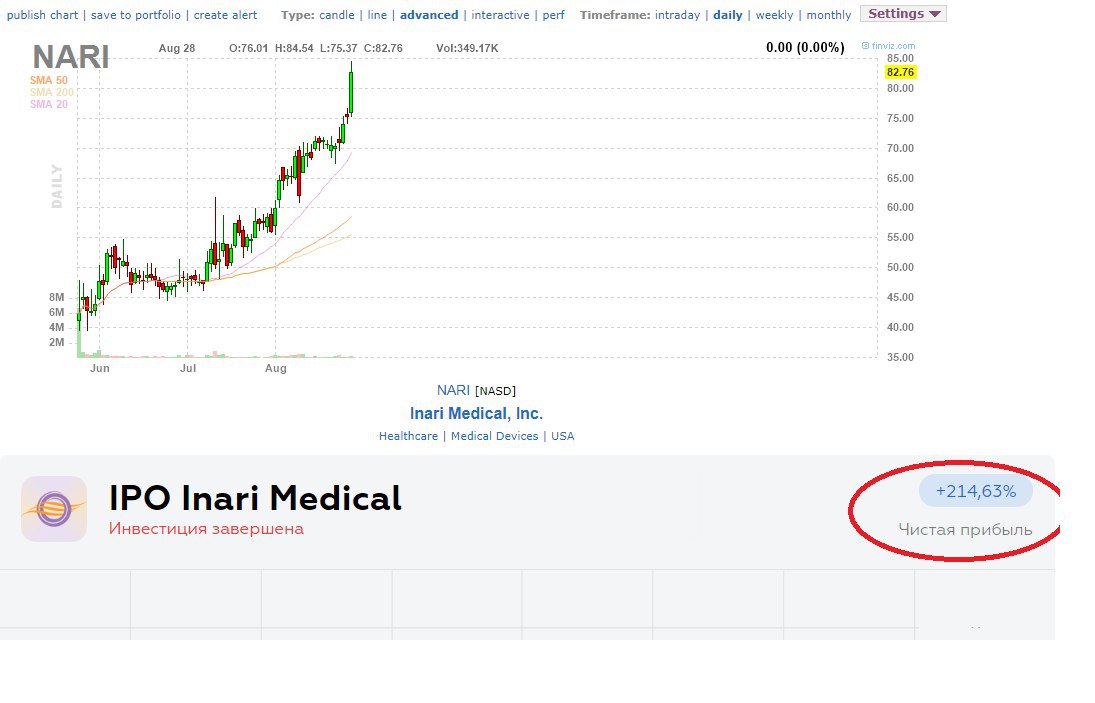Click the C:82.76 close value
The image size is (1095, 703).
point(383,48)
